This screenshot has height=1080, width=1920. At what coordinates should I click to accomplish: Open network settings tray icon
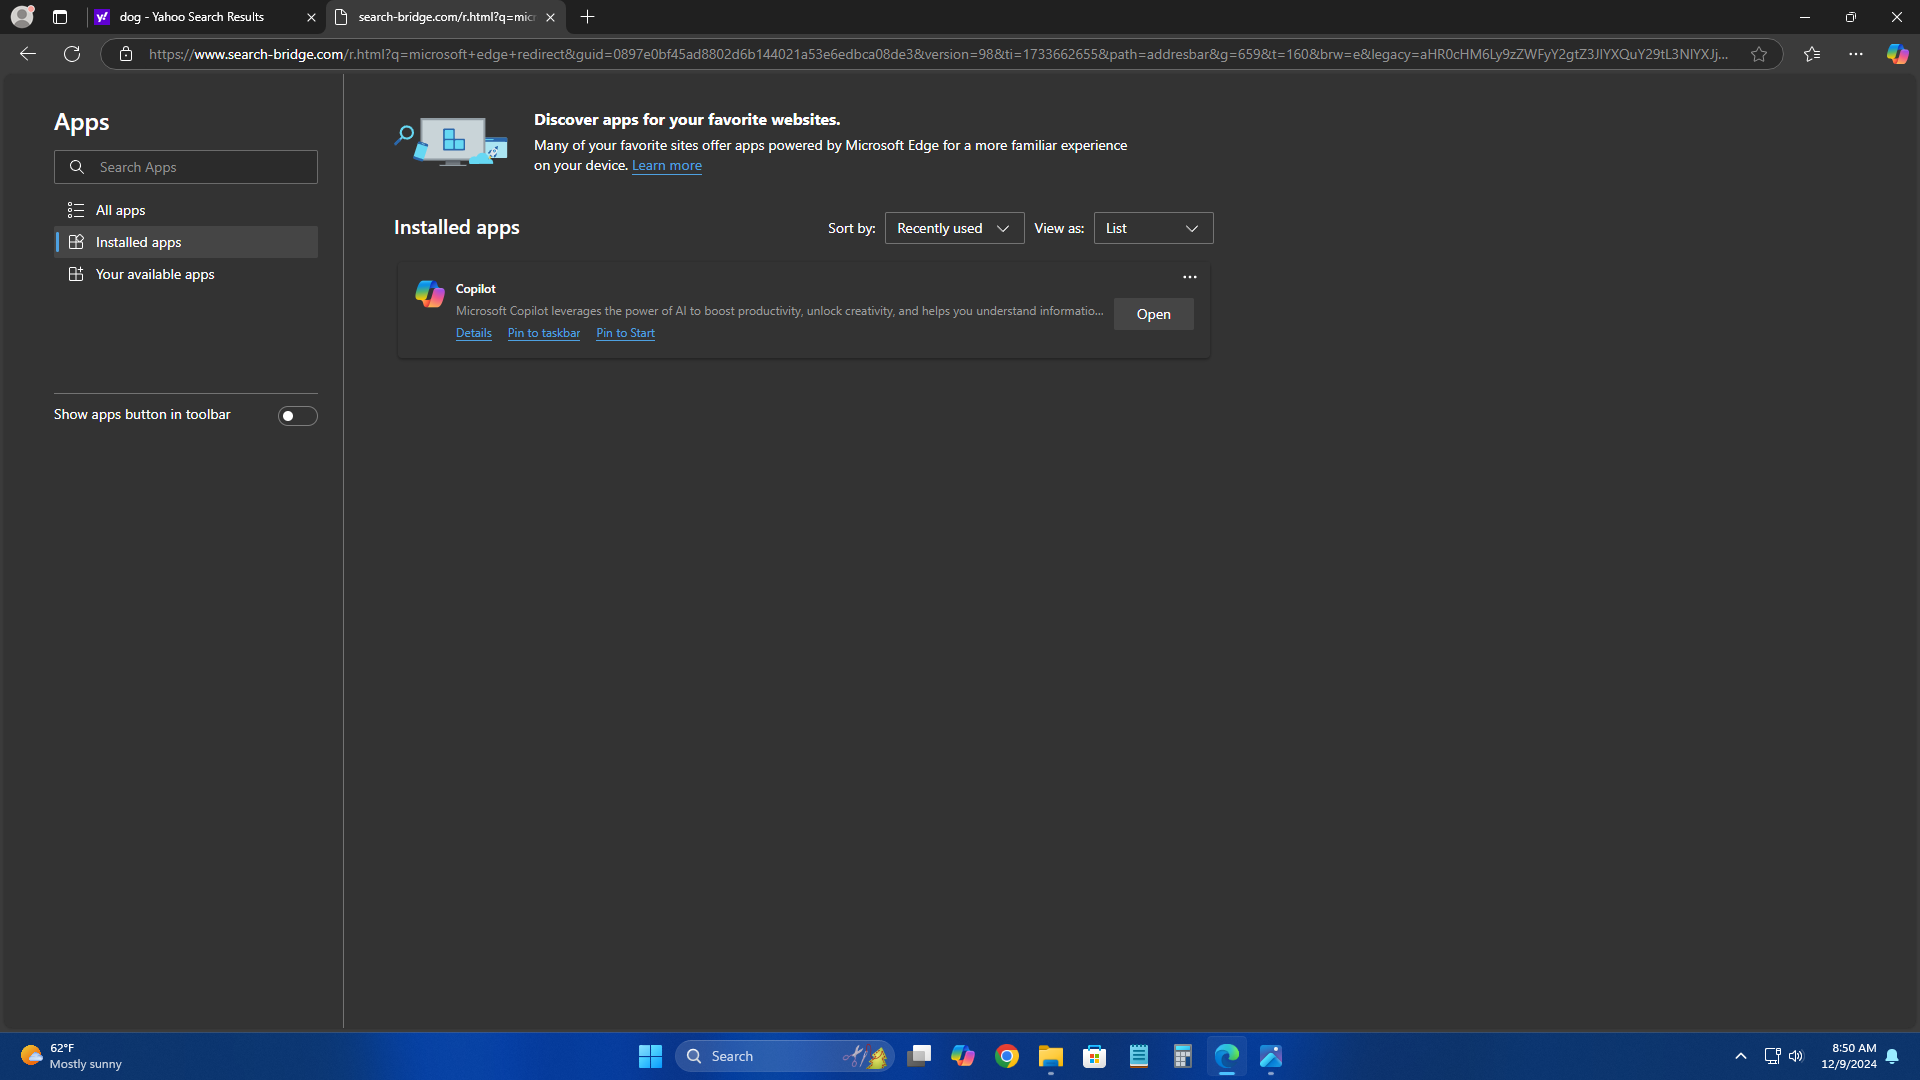click(1772, 1056)
